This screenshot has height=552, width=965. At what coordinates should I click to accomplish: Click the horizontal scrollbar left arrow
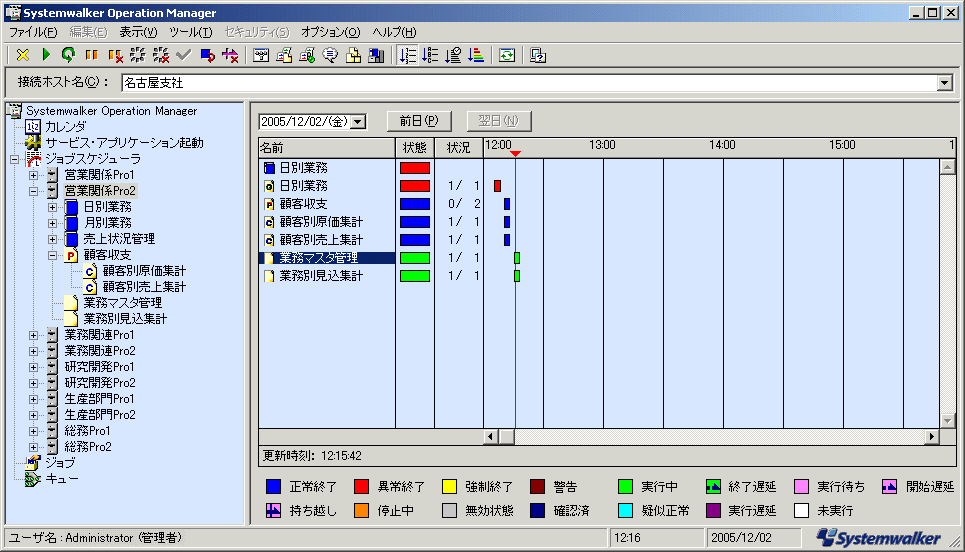pyautogui.click(x=491, y=436)
